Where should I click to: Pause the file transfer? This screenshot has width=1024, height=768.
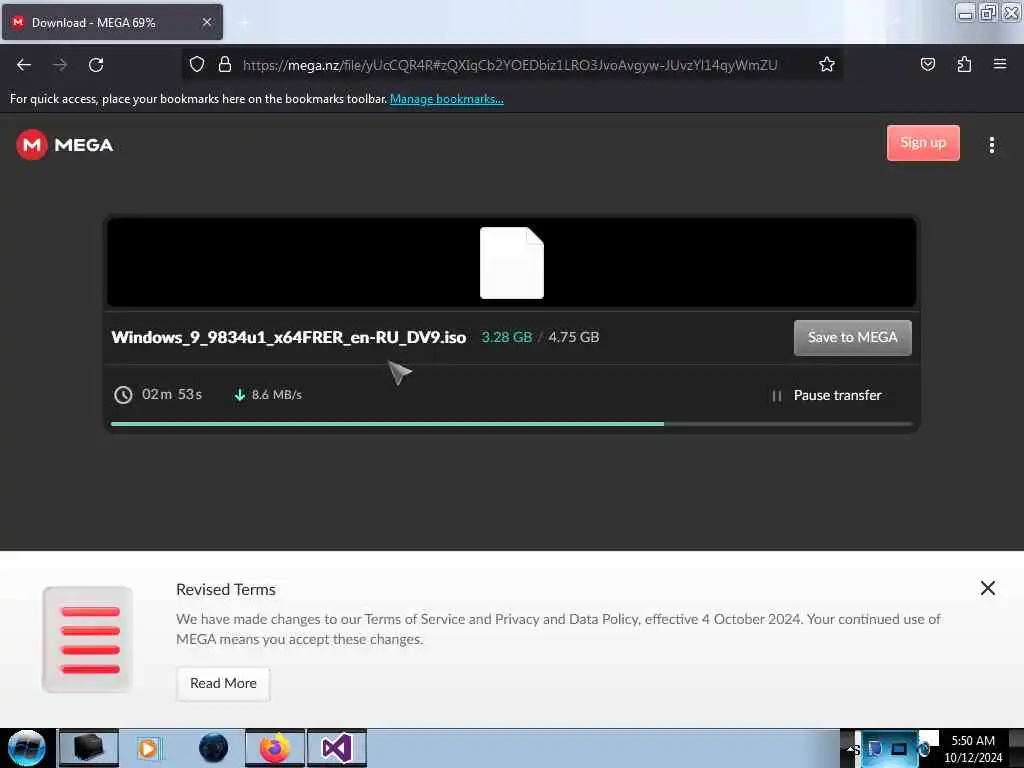click(x=827, y=395)
